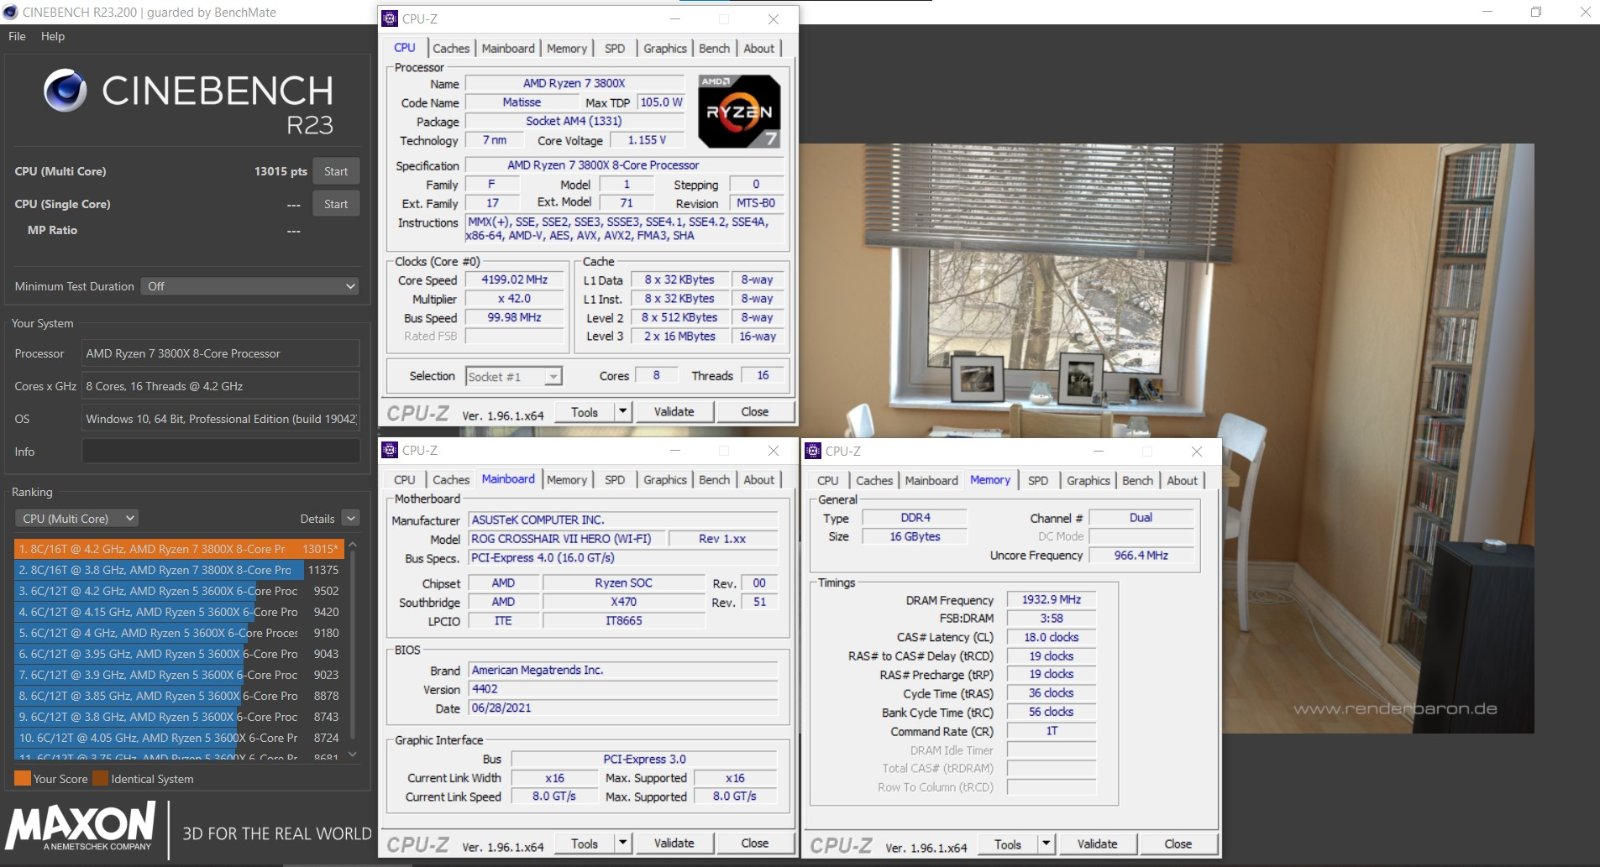Open Caches tab in Mainboard CPU-Z window
This screenshot has height=867, width=1600.
click(x=451, y=480)
